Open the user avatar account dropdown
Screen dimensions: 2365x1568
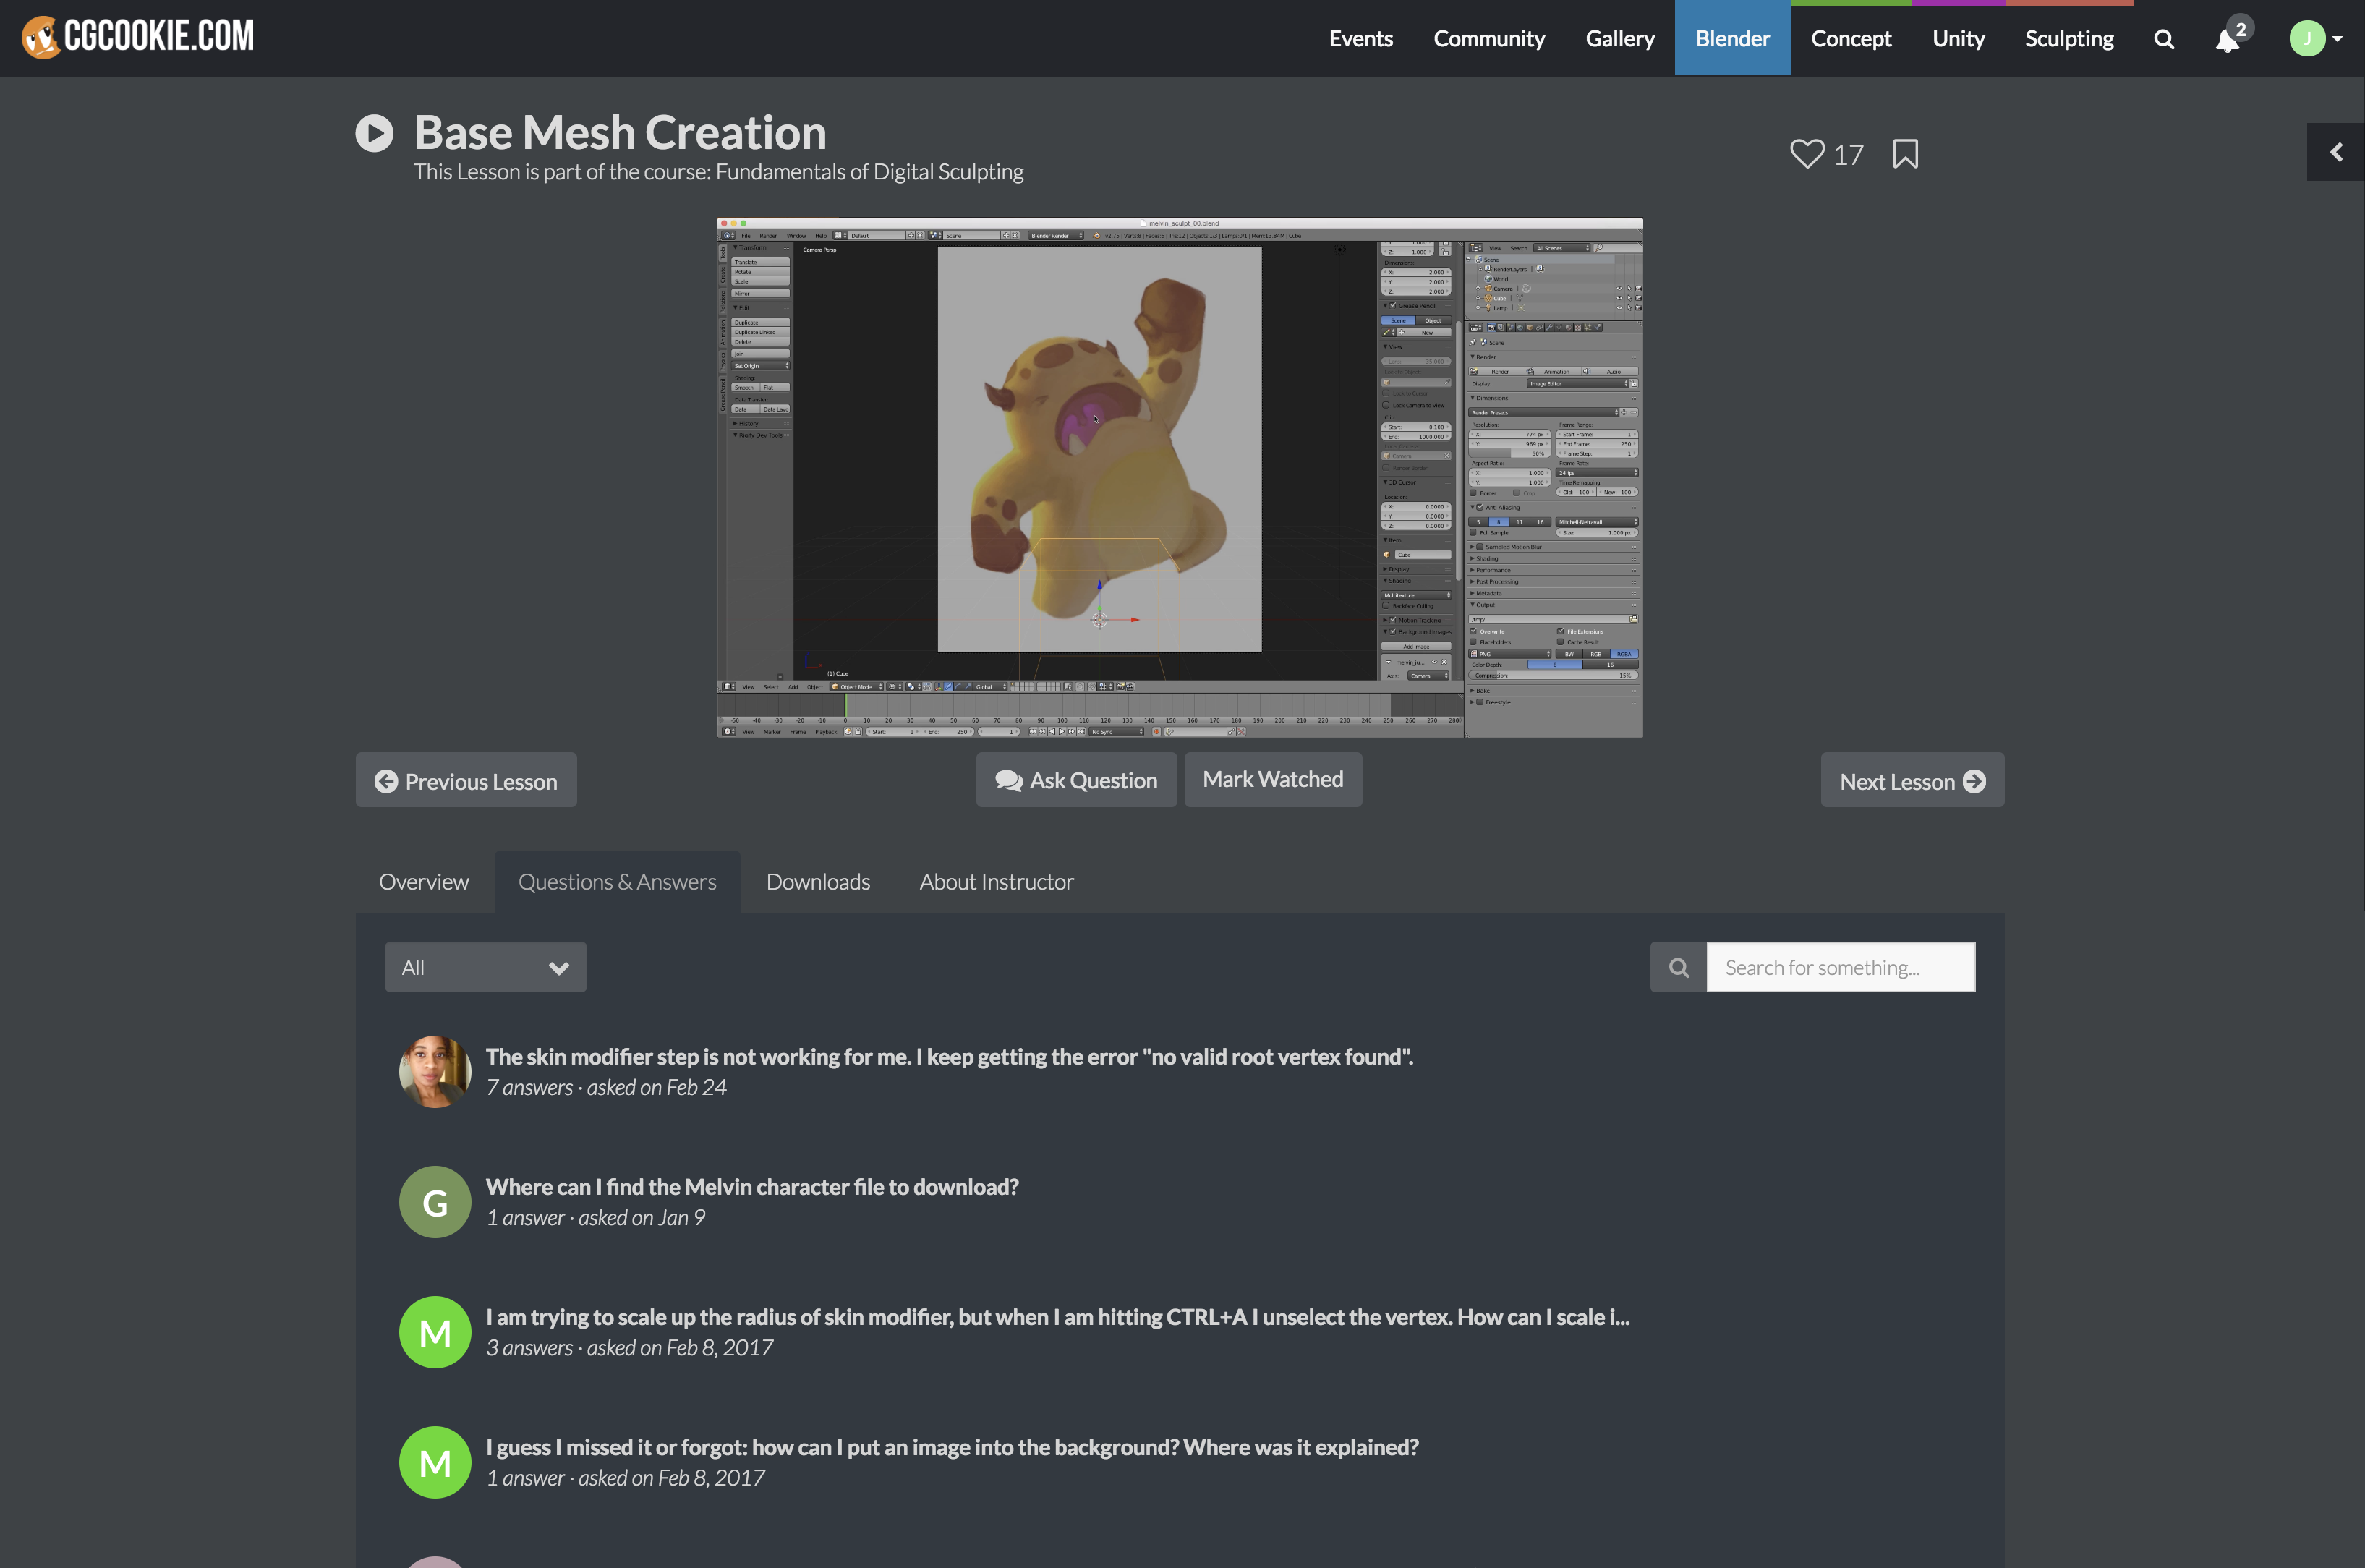[2314, 39]
